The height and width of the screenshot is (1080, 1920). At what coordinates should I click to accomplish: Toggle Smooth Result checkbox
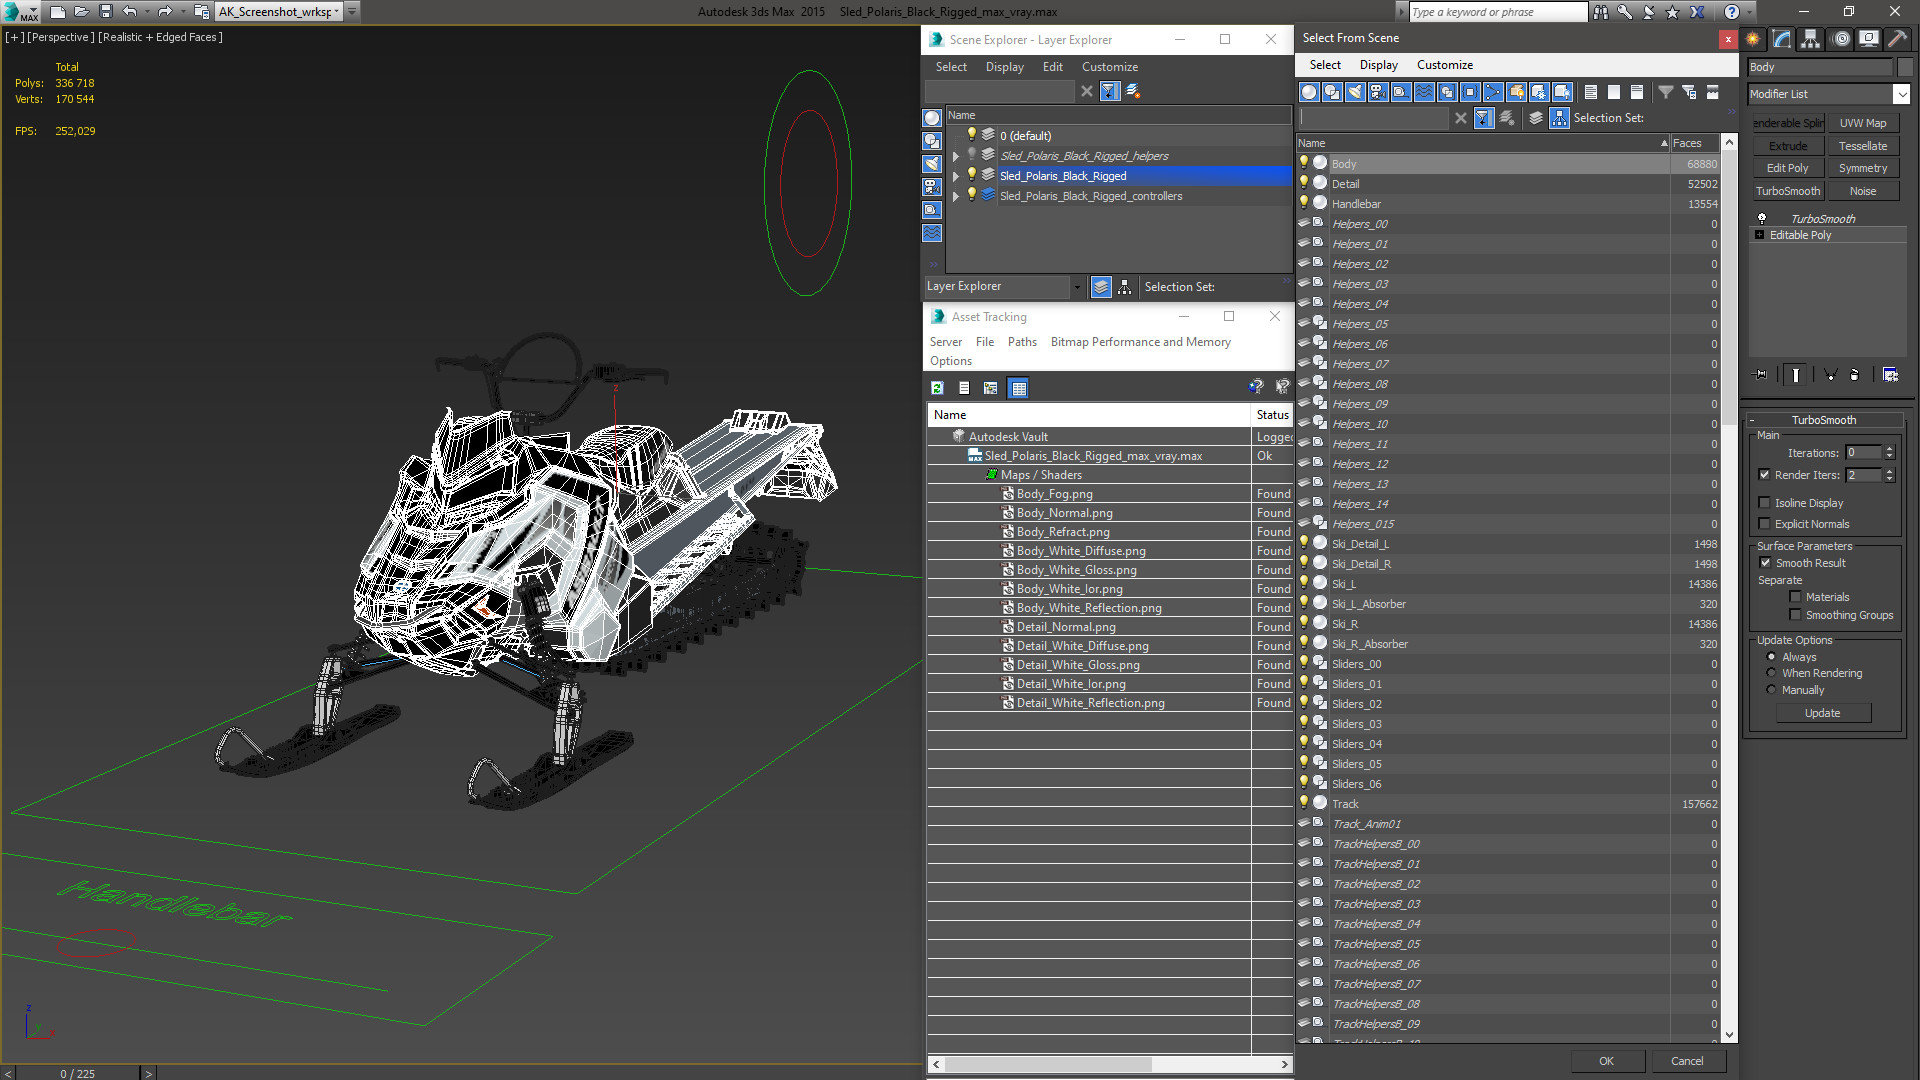[x=1765, y=563]
